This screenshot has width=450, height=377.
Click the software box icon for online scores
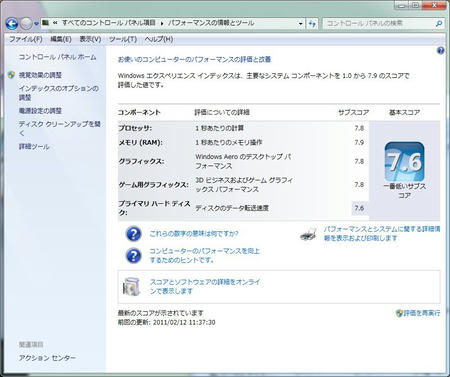pos(131,287)
